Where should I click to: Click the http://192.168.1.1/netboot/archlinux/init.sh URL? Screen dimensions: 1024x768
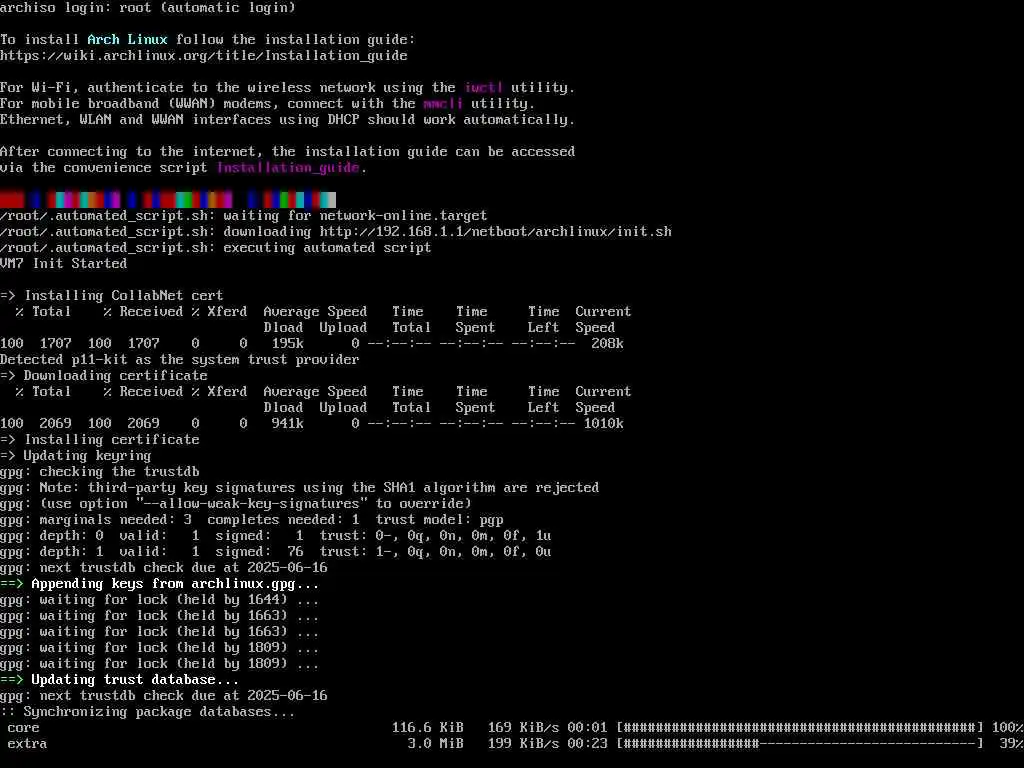495,232
